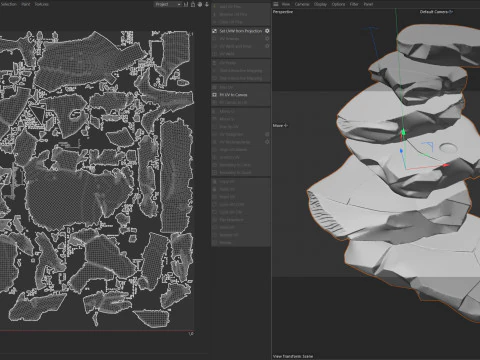
Task: Open the viewport View menu
Action: 286,4
